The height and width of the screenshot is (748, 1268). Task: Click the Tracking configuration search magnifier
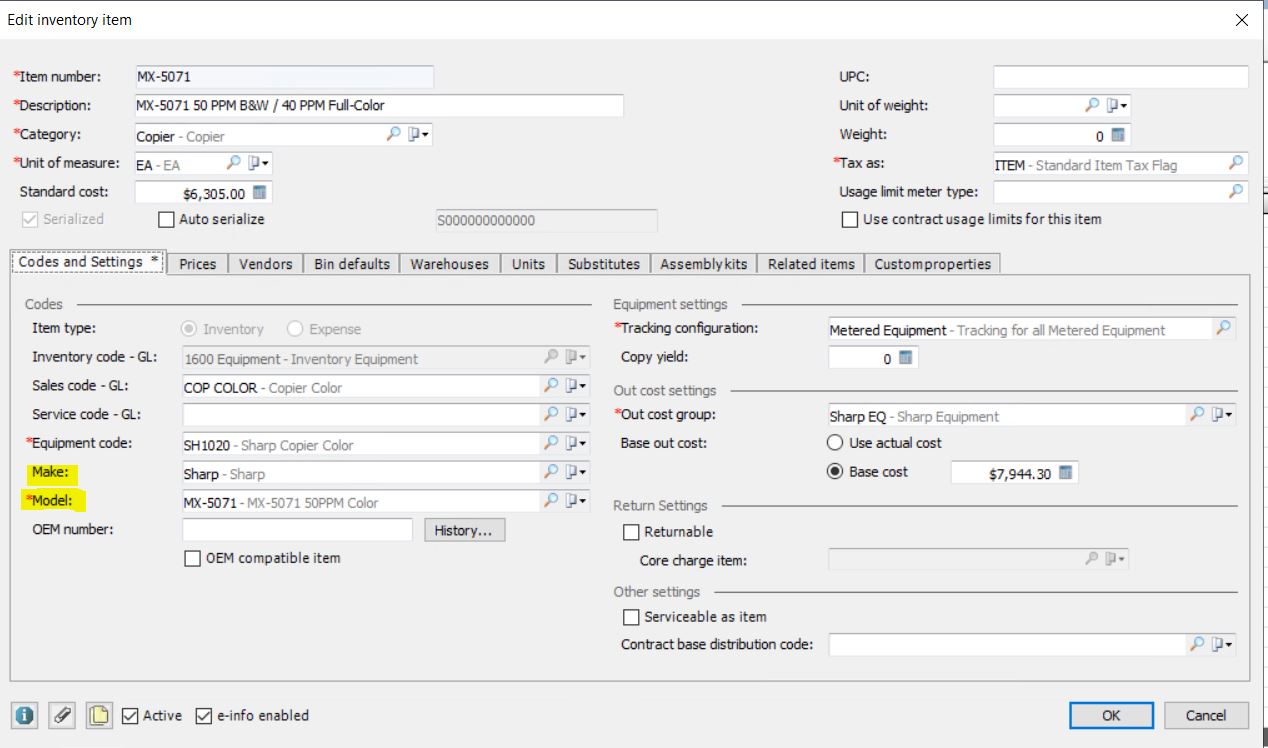coord(1223,328)
